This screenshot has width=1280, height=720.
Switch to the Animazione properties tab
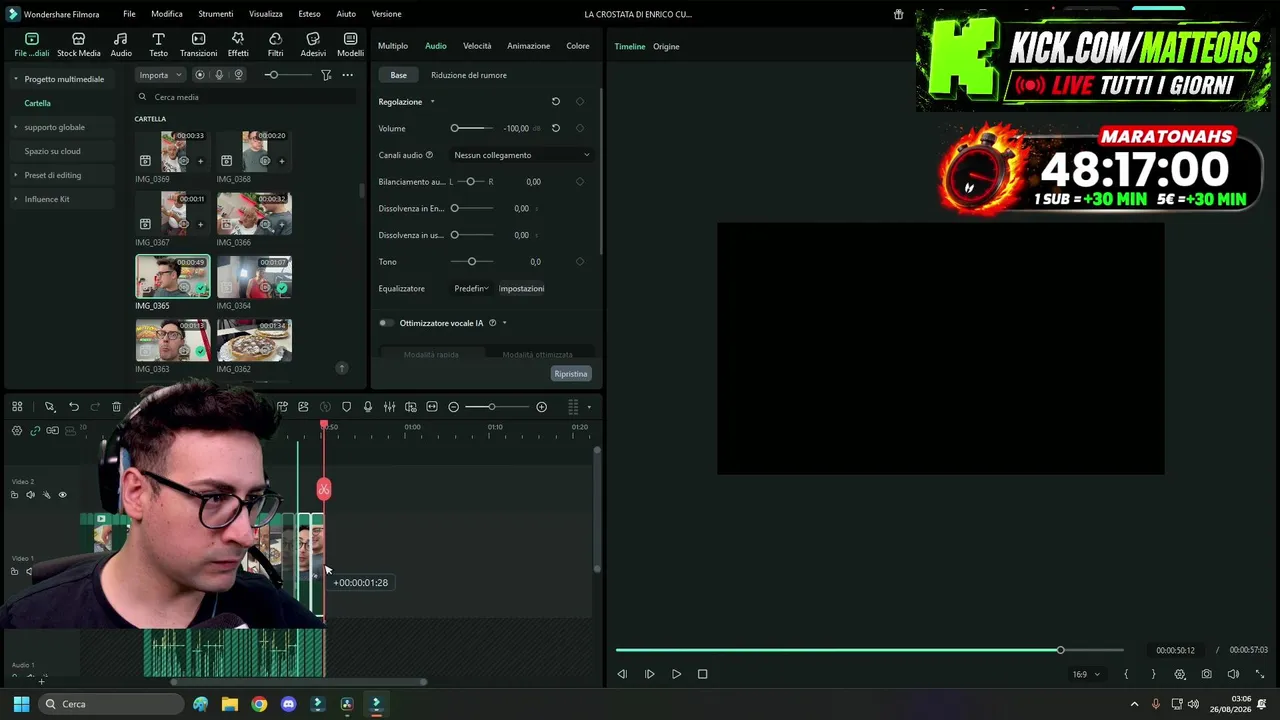pyautogui.click(x=528, y=46)
